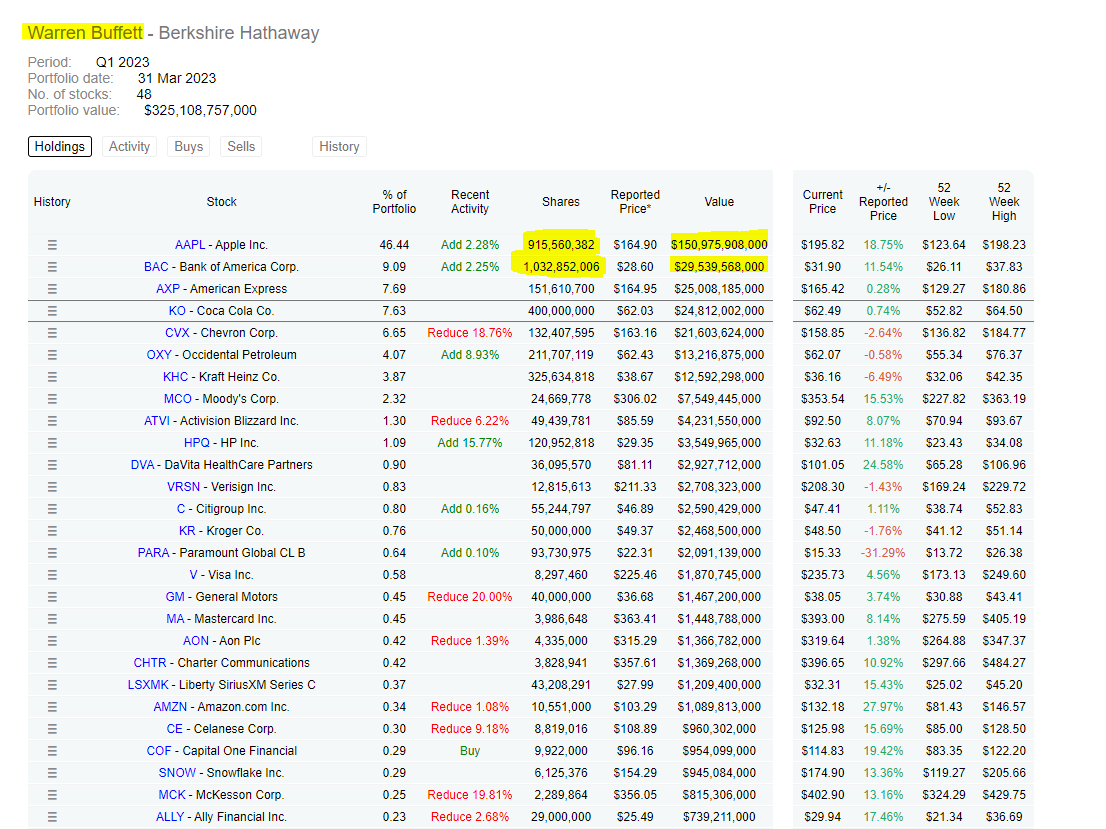Screen dimensions: 1106x829
Task: Click history icon for Ally Financial row
Action: [x=52, y=817]
